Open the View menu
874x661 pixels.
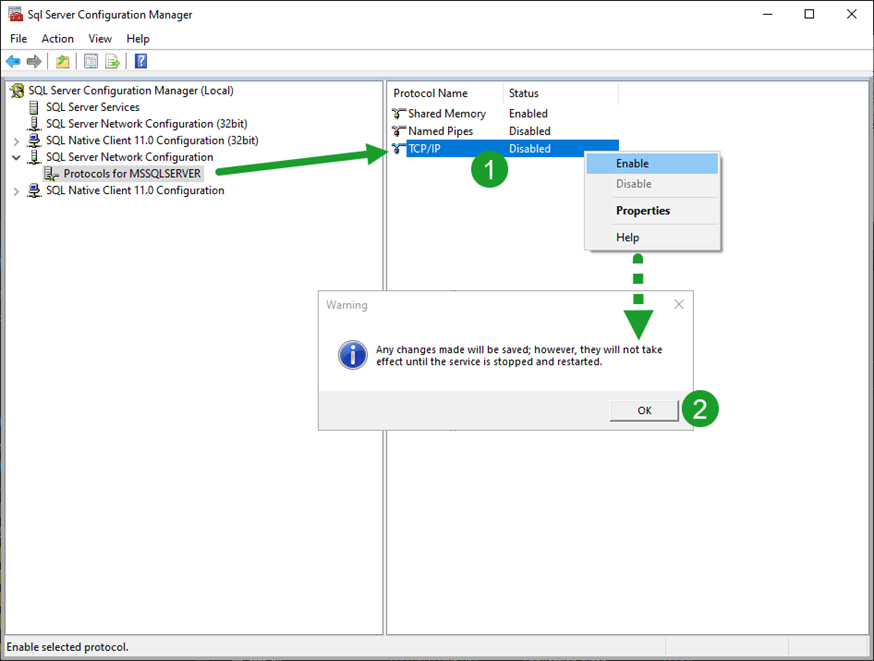100,38
